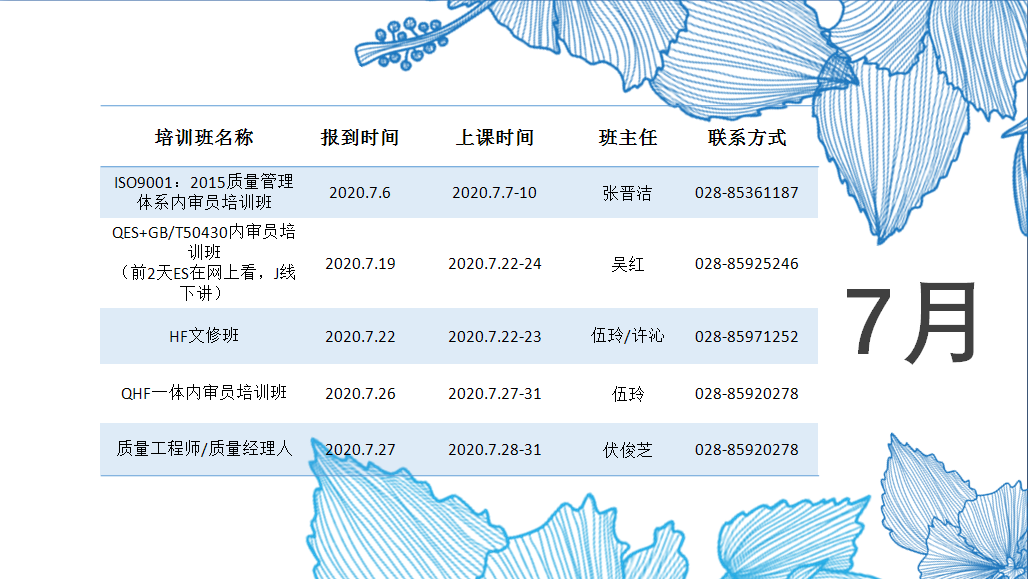The image size is (1028, 579).
Task: Click the 上课时间 column header
Action: pos(495,138)
